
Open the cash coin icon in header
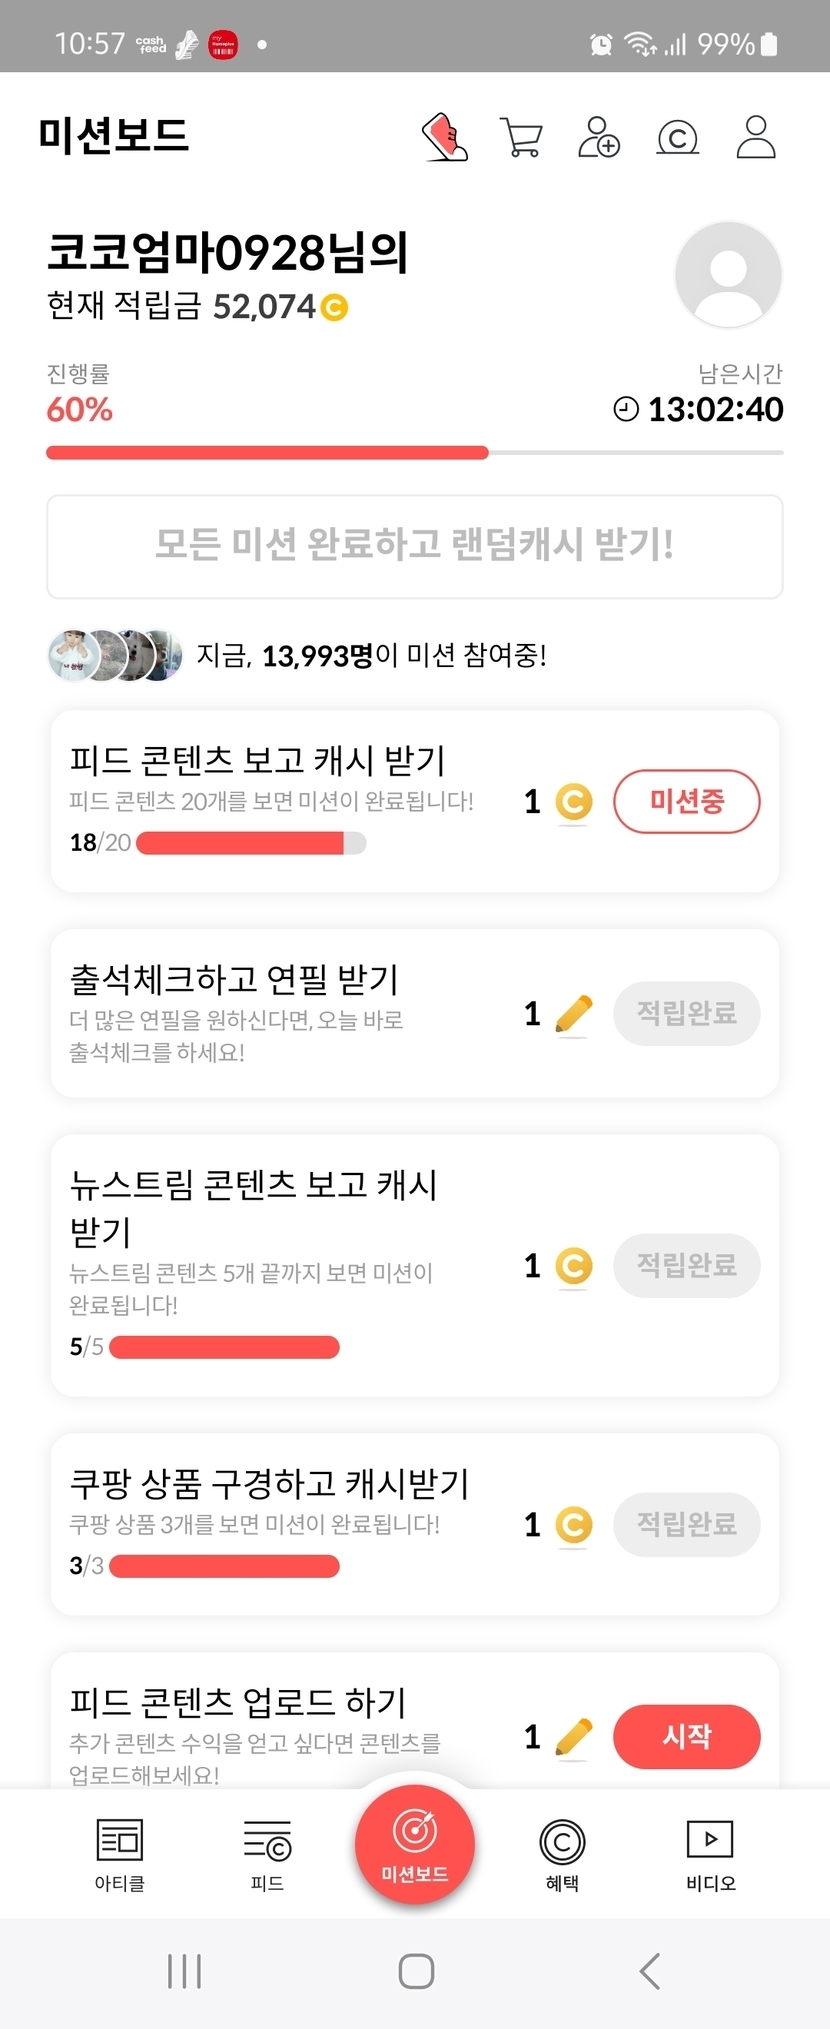pyautogui.click(x=677, y=137)
